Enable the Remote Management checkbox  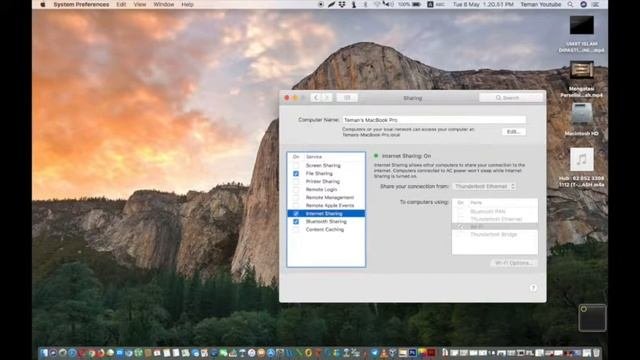(x=296, y=198)
